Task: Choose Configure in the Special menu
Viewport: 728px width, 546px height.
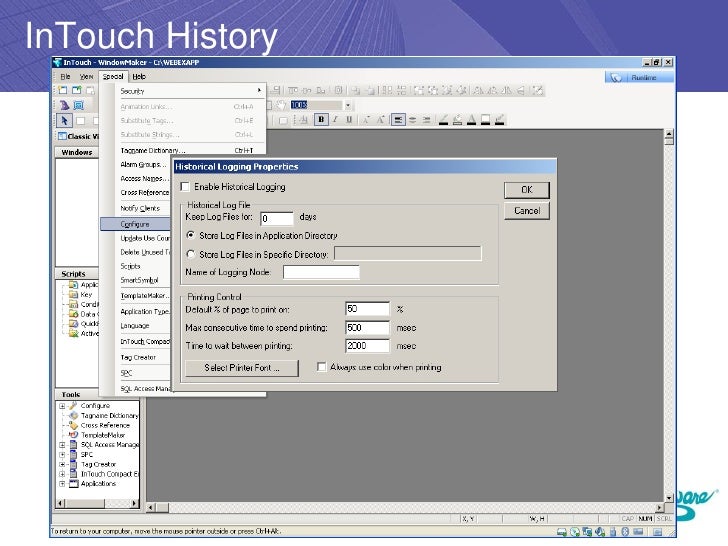Action: click(136, 224)
